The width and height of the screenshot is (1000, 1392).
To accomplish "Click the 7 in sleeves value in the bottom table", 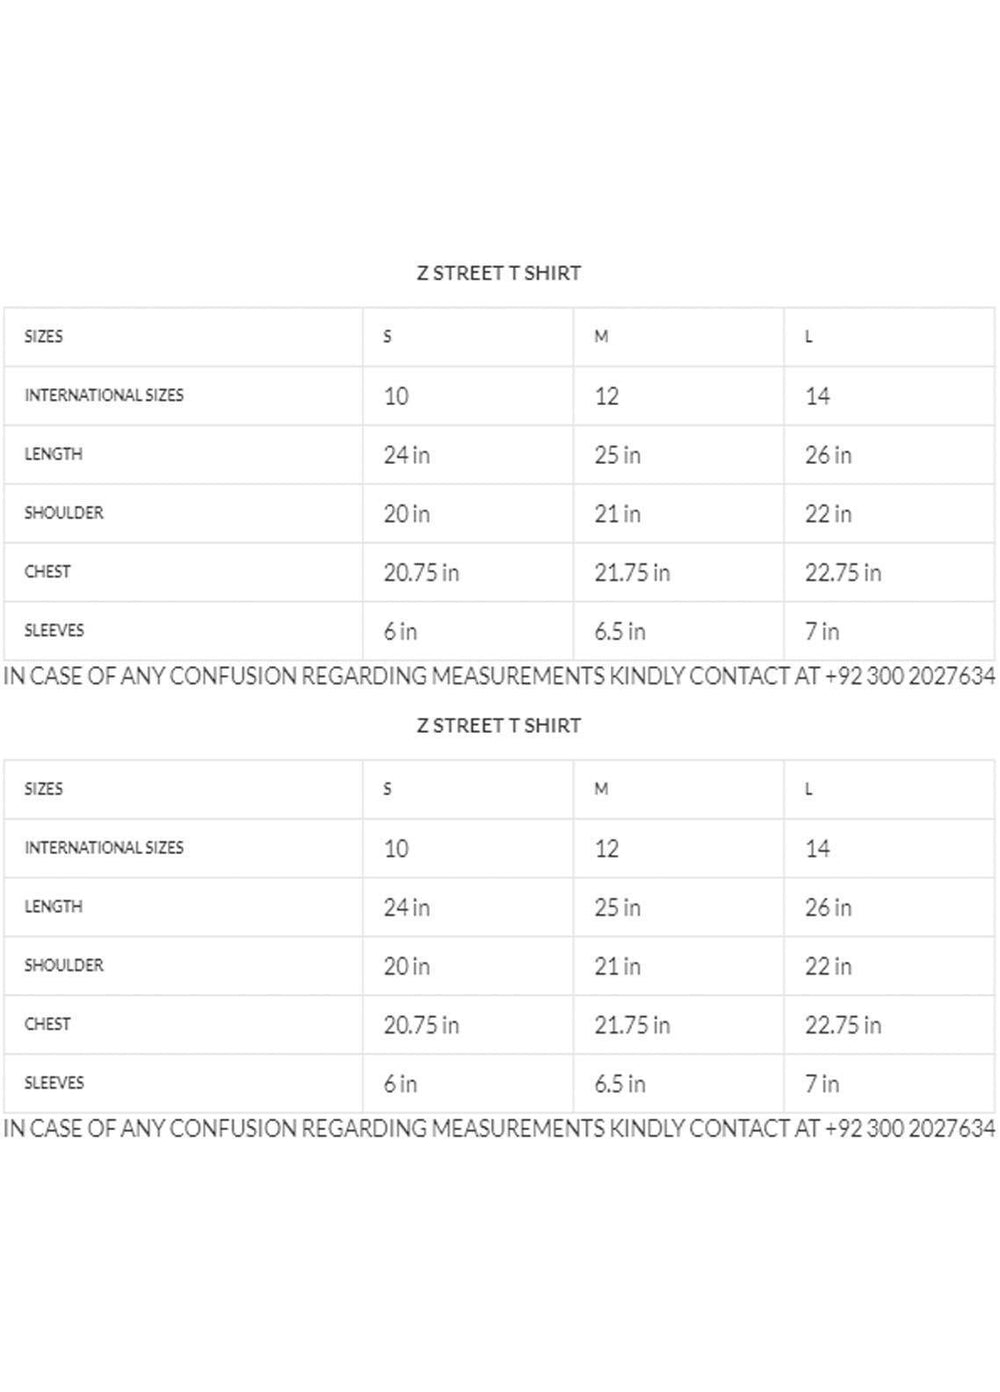I will 822,1085.
